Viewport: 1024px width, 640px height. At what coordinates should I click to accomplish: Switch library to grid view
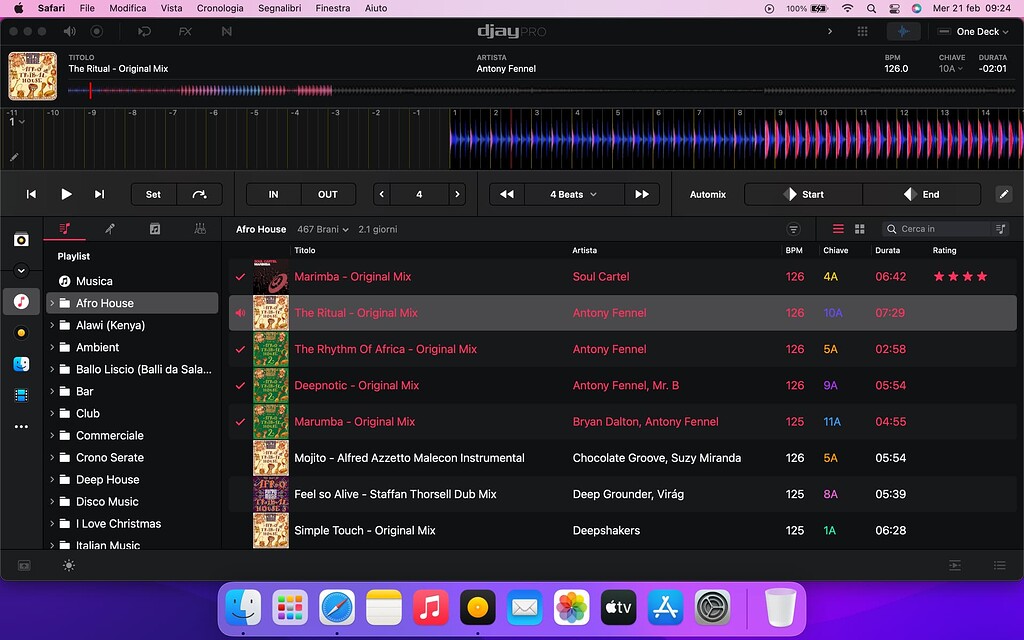860,228
